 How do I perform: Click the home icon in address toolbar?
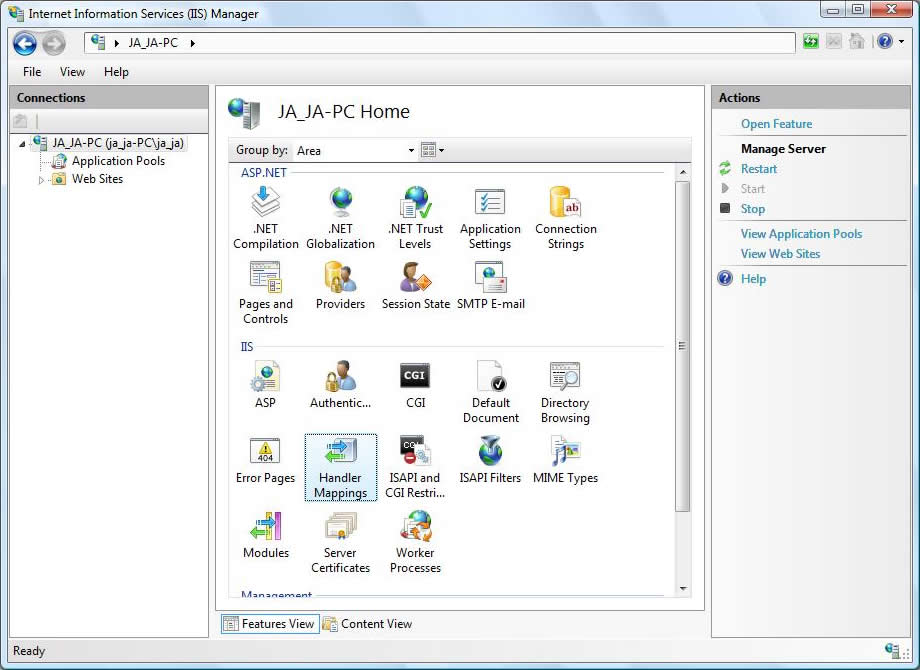(857, 41)
